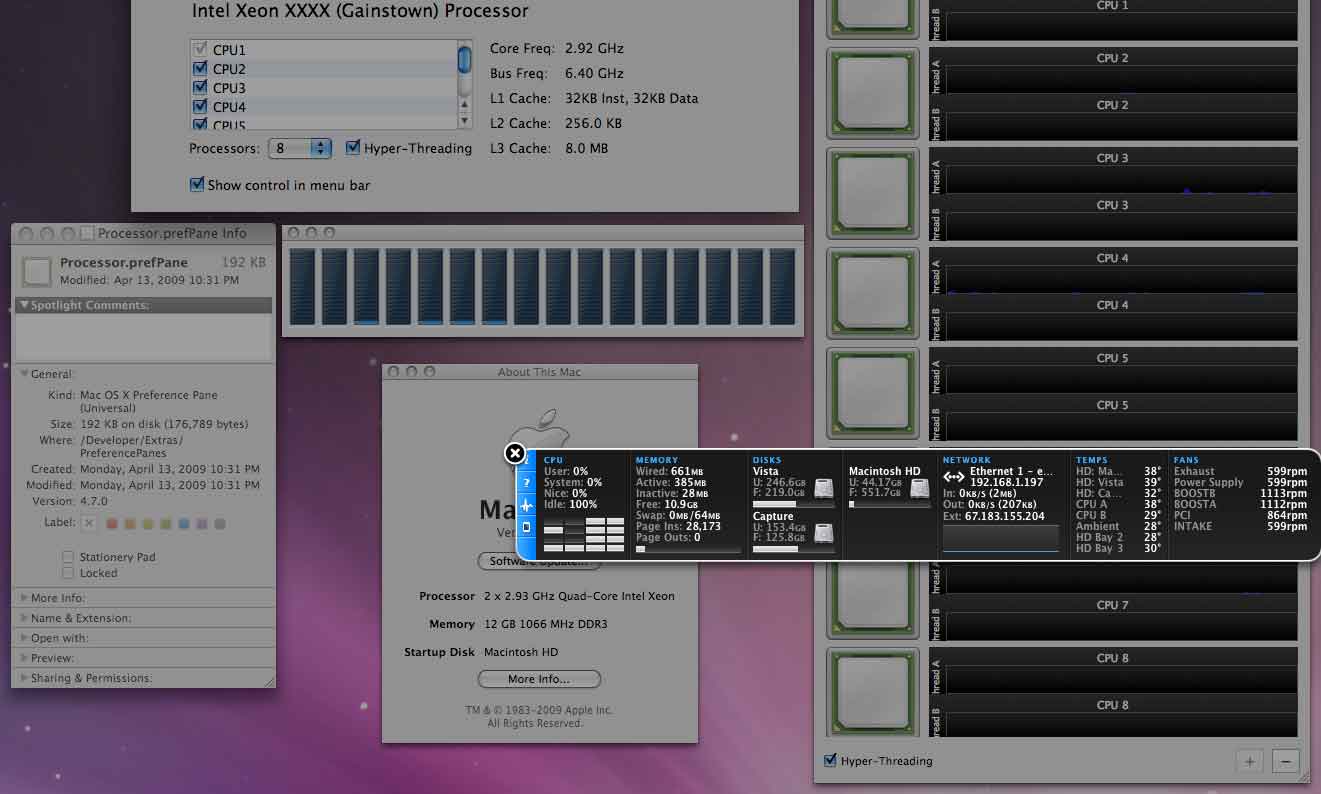1321x794 pixels.
Task: Click the plus button in CPU graph window
Action: coord(1249,761)
